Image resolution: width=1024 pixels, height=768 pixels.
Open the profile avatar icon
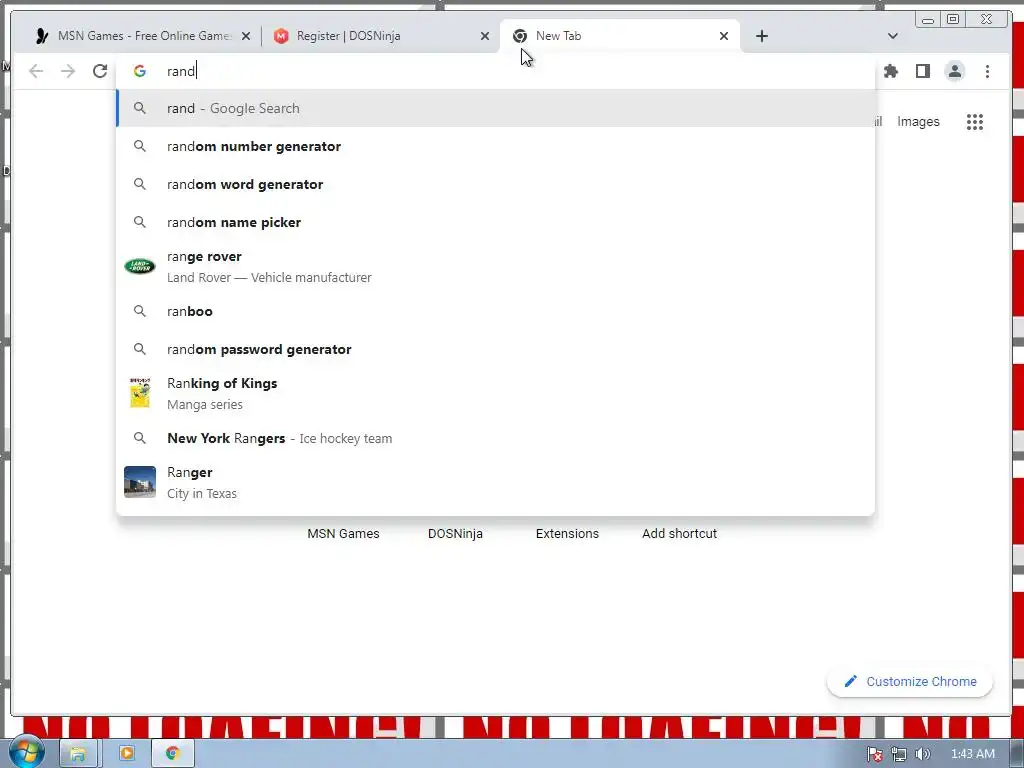[955, 71]
